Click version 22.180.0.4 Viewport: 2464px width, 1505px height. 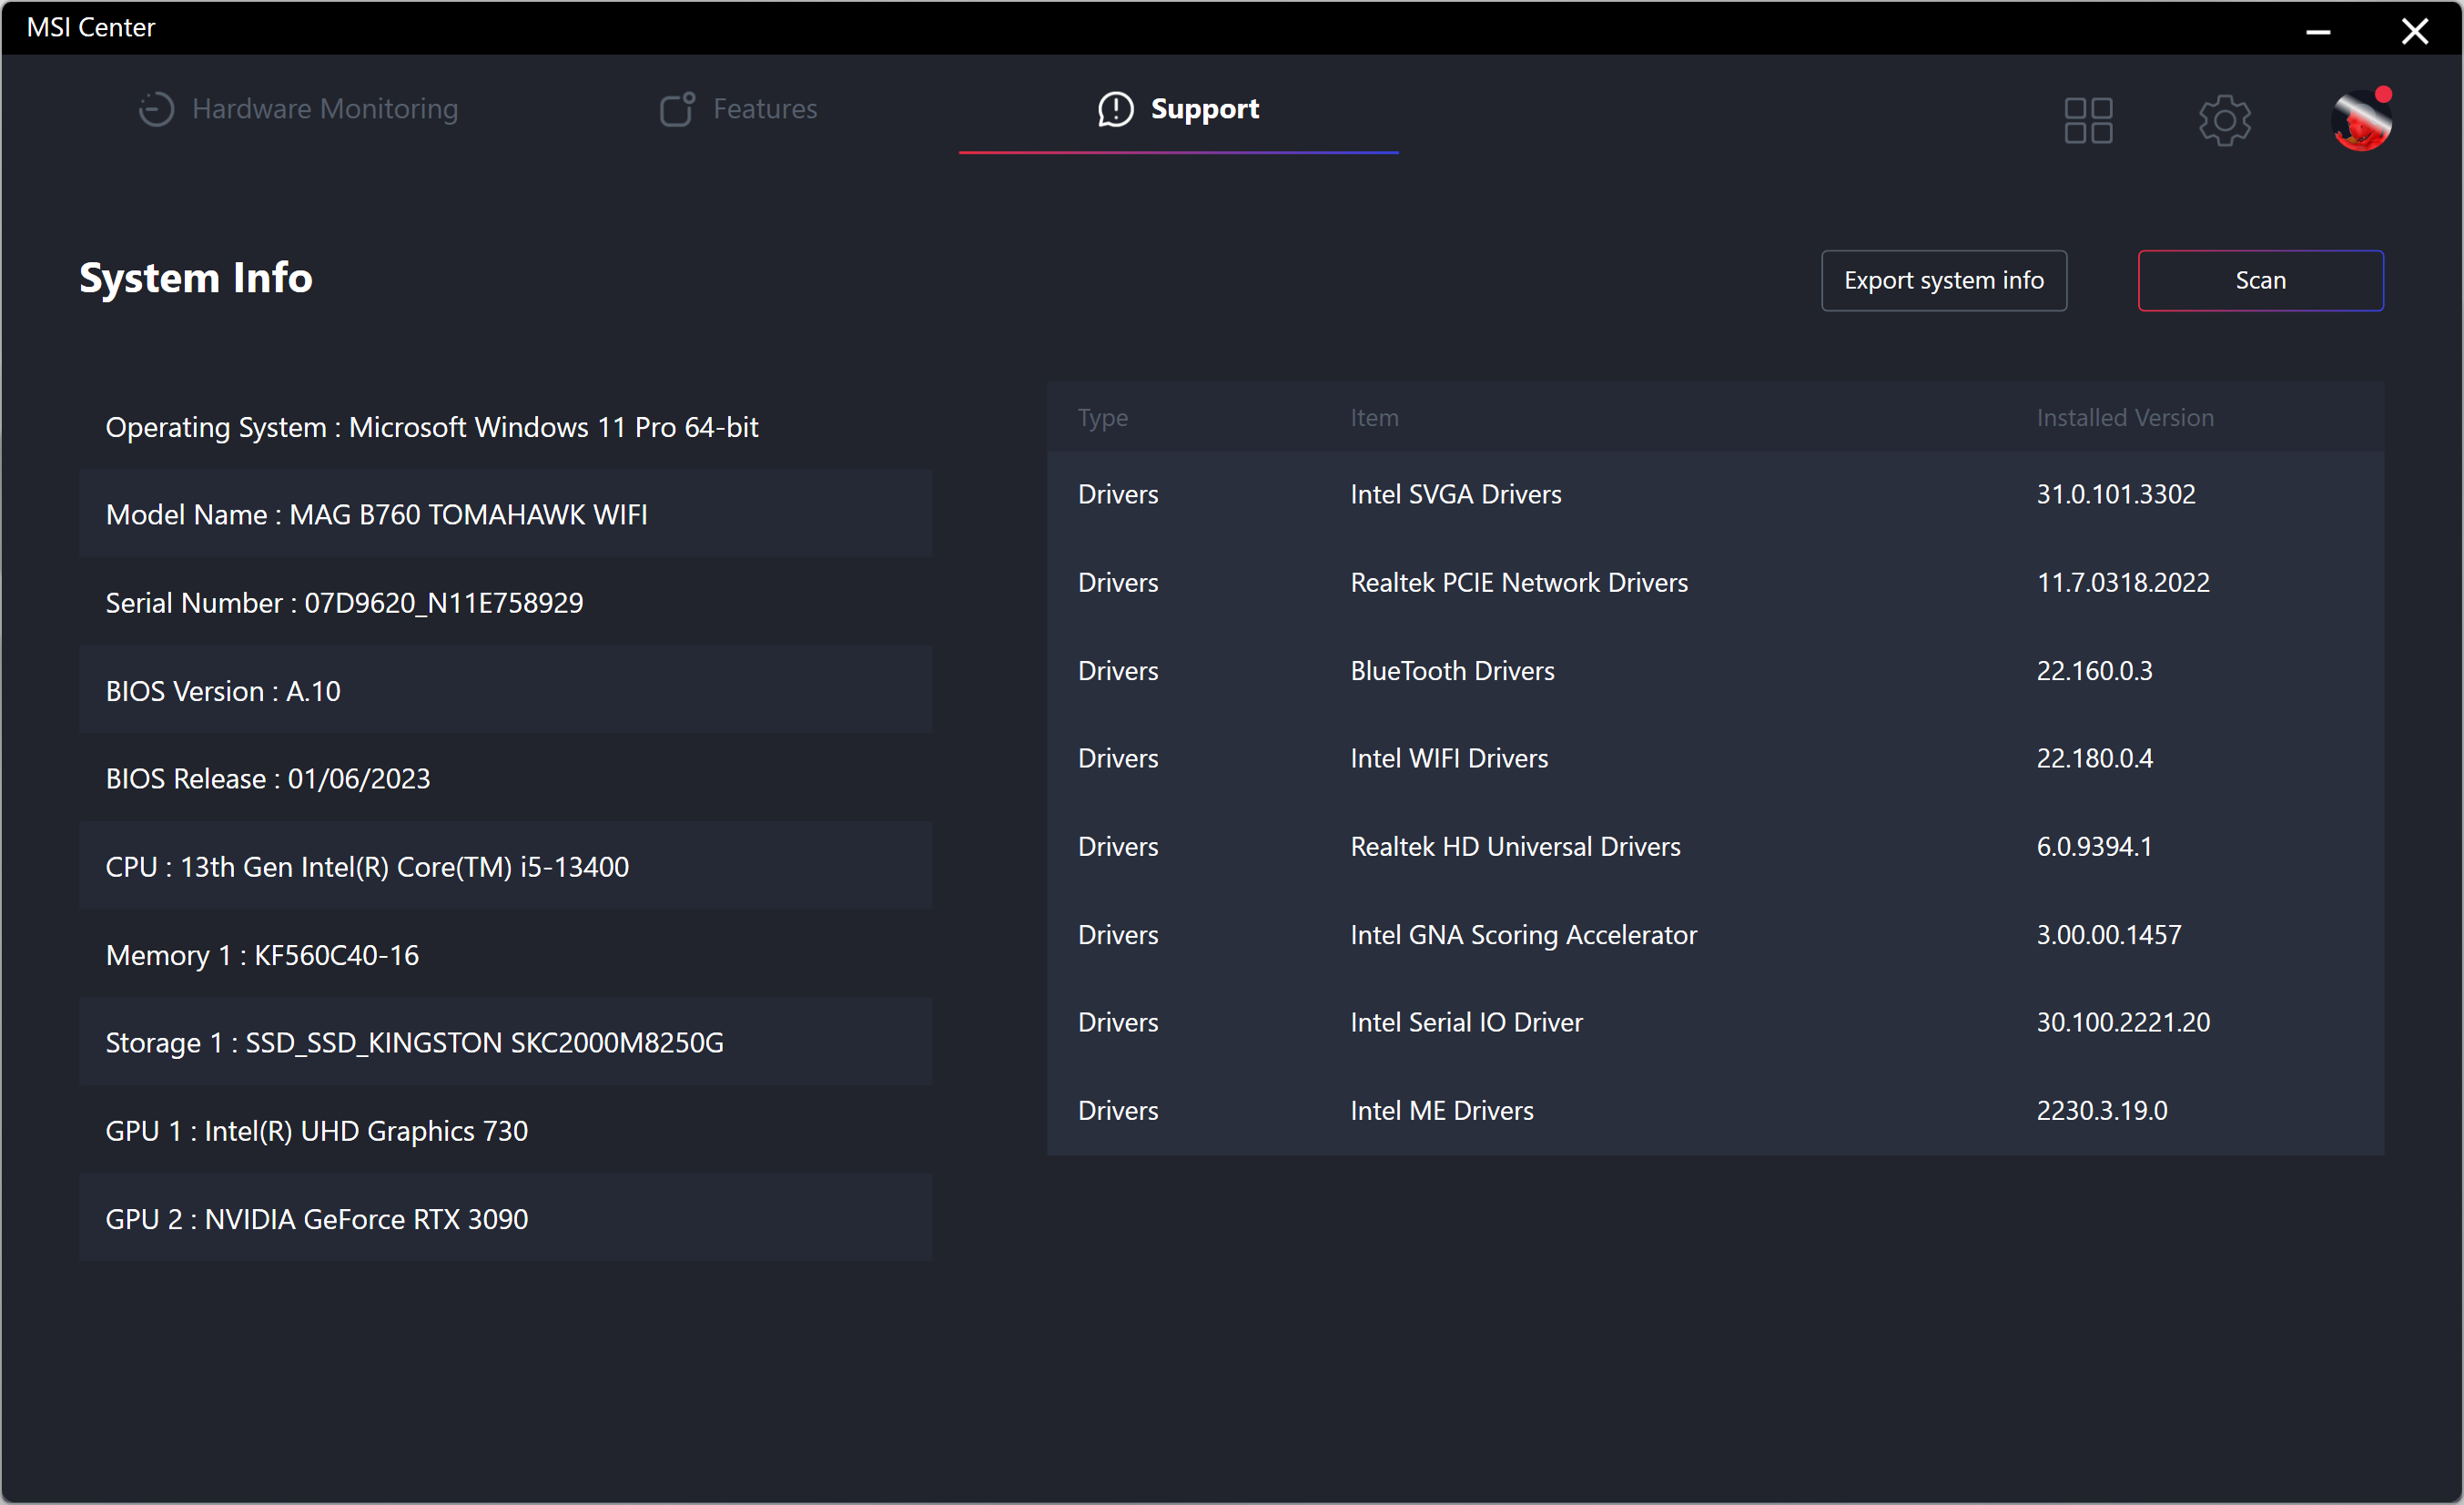(x=2094, y=758)
